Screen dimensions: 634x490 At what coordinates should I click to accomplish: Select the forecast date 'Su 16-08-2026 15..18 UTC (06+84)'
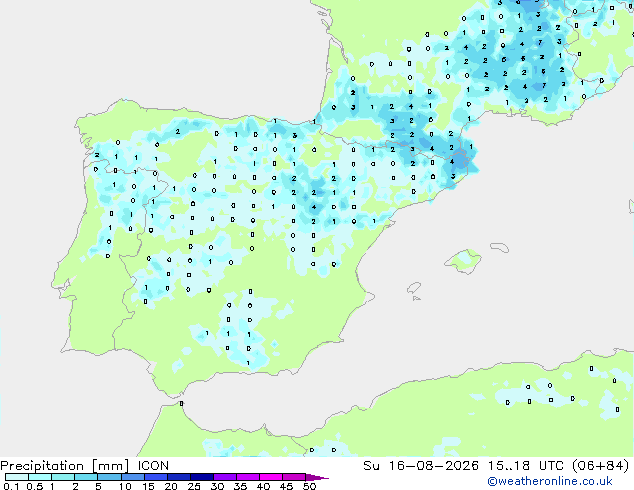[x=496, y=466]
